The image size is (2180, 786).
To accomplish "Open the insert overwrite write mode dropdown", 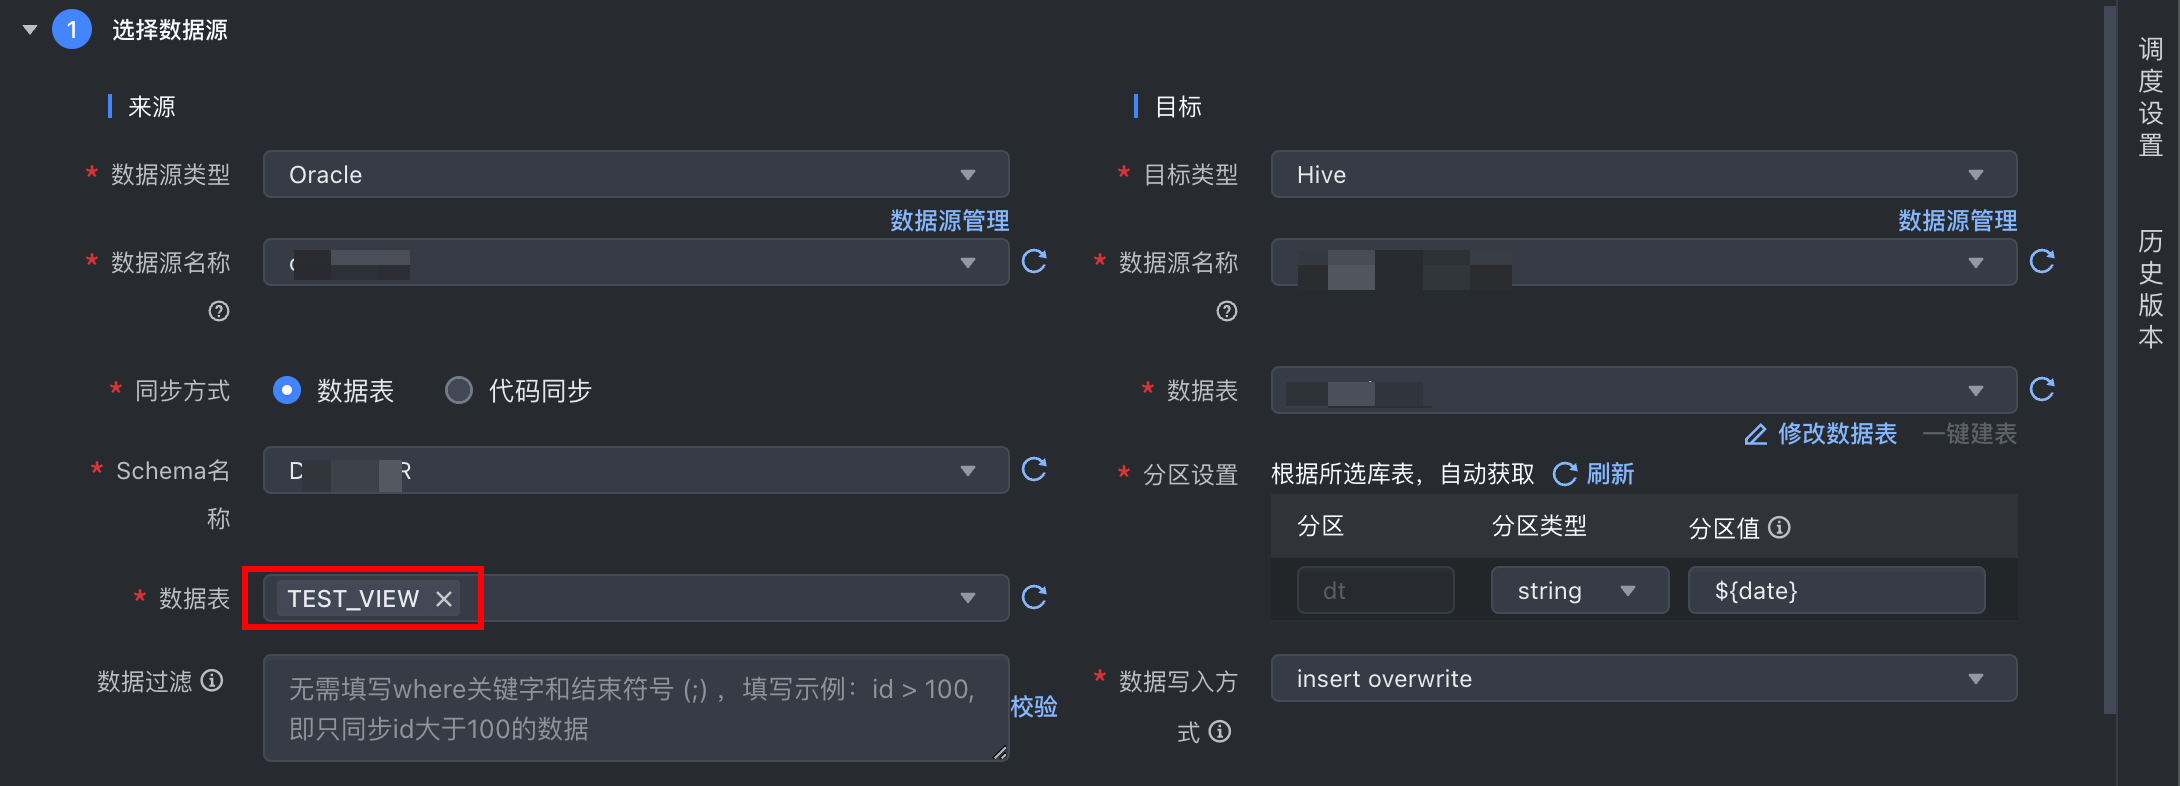I will (1643, 679).
